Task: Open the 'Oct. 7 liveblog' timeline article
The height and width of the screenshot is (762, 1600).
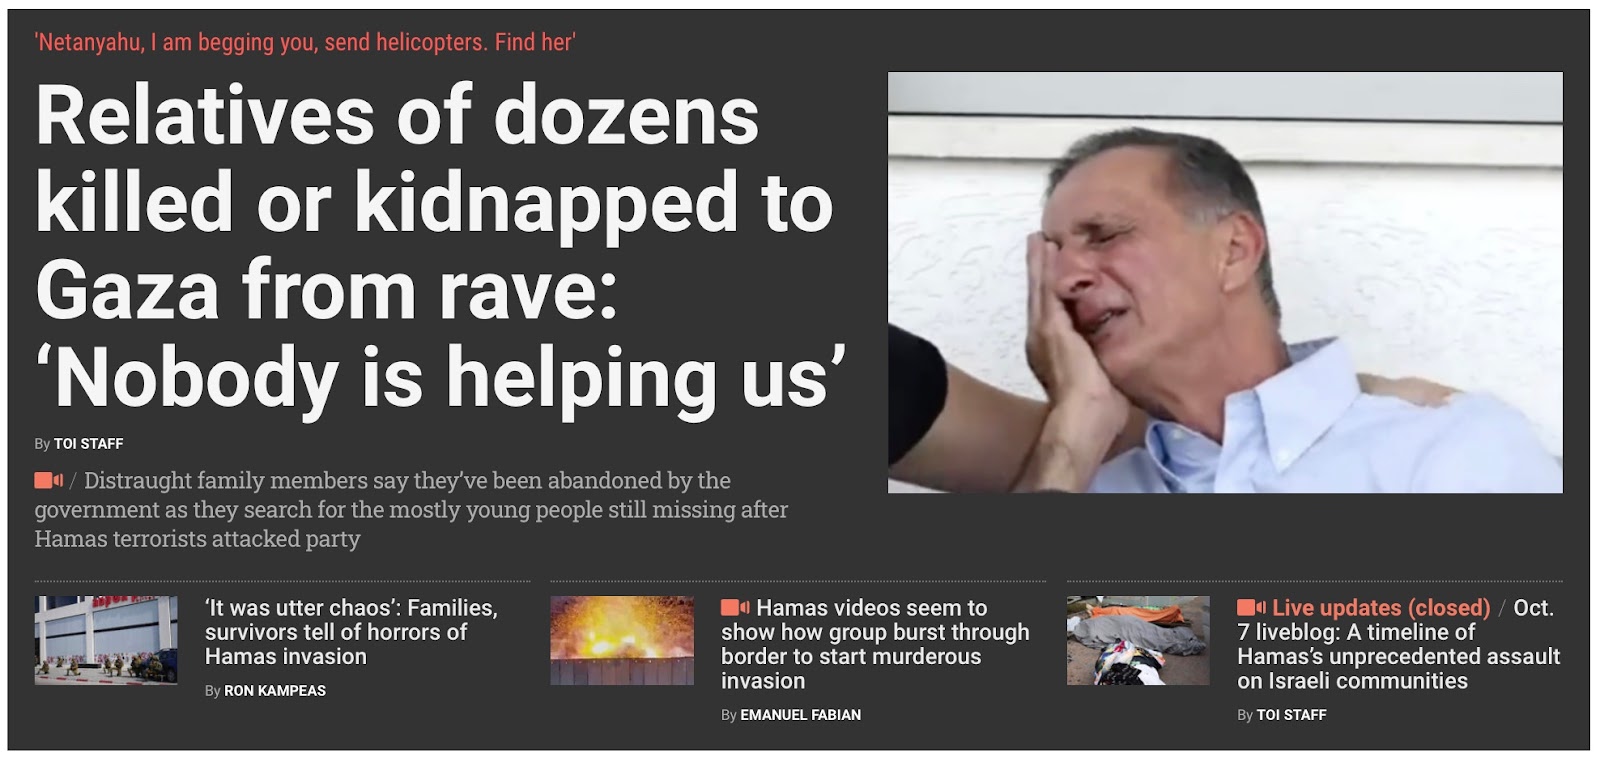Action: (x=1398, y=645)
